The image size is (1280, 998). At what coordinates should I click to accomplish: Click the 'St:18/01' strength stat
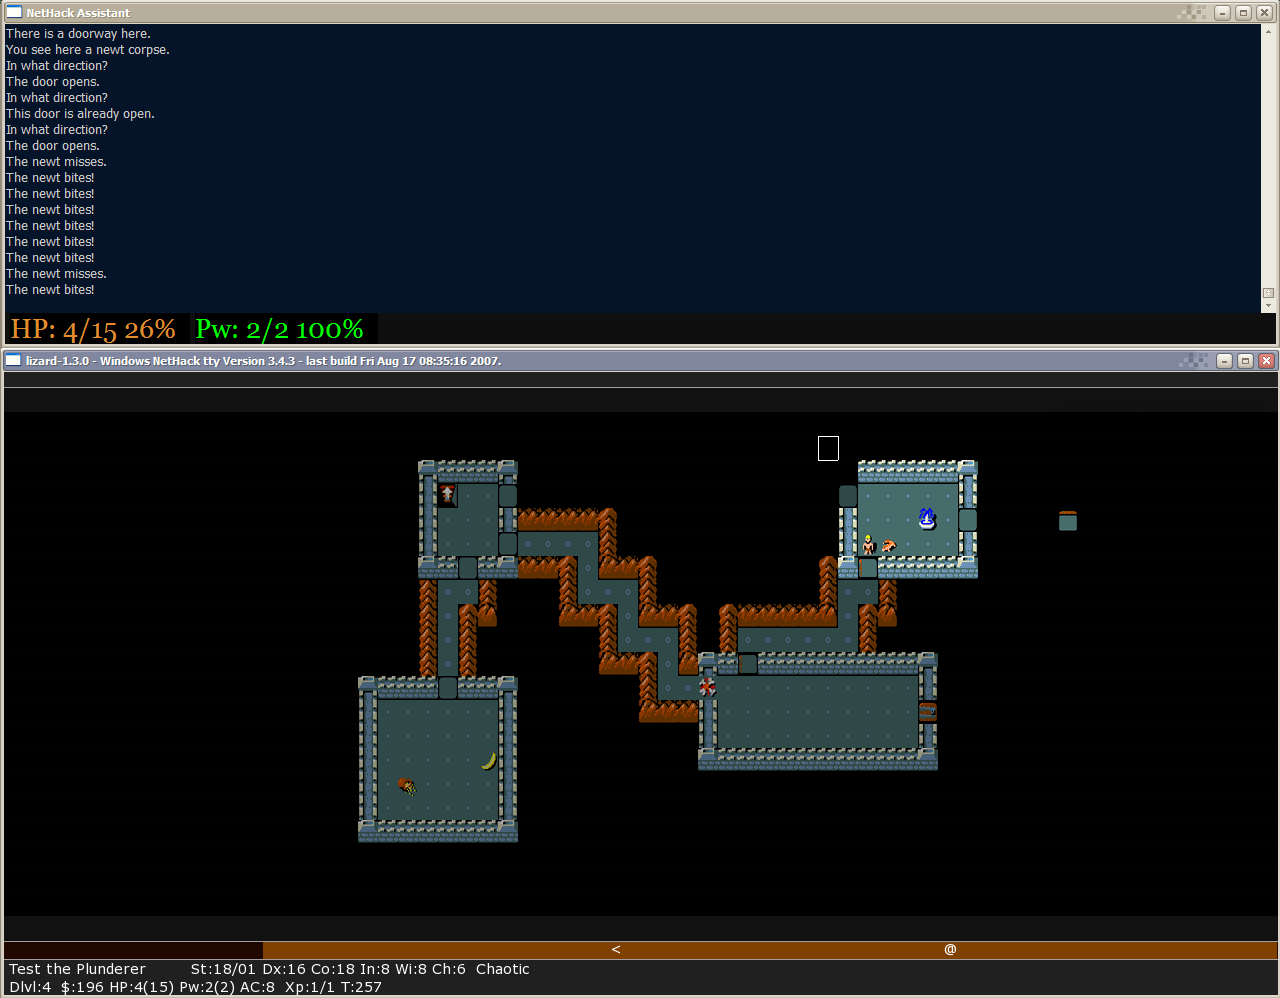(223, 969)
